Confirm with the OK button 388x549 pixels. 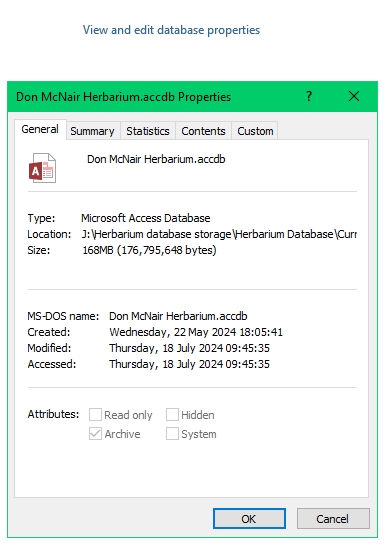pyautogui.click(x=249, y=519)
